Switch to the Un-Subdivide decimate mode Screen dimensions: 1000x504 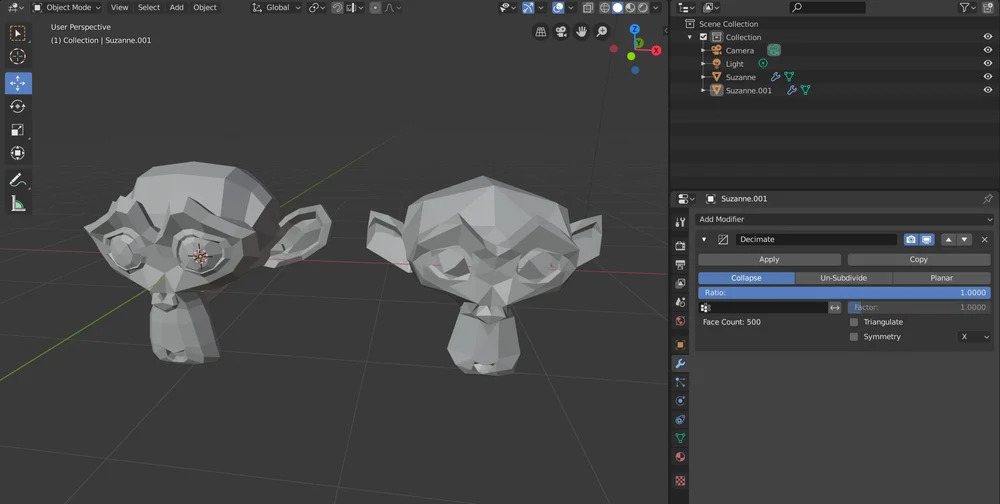point(843,278)
